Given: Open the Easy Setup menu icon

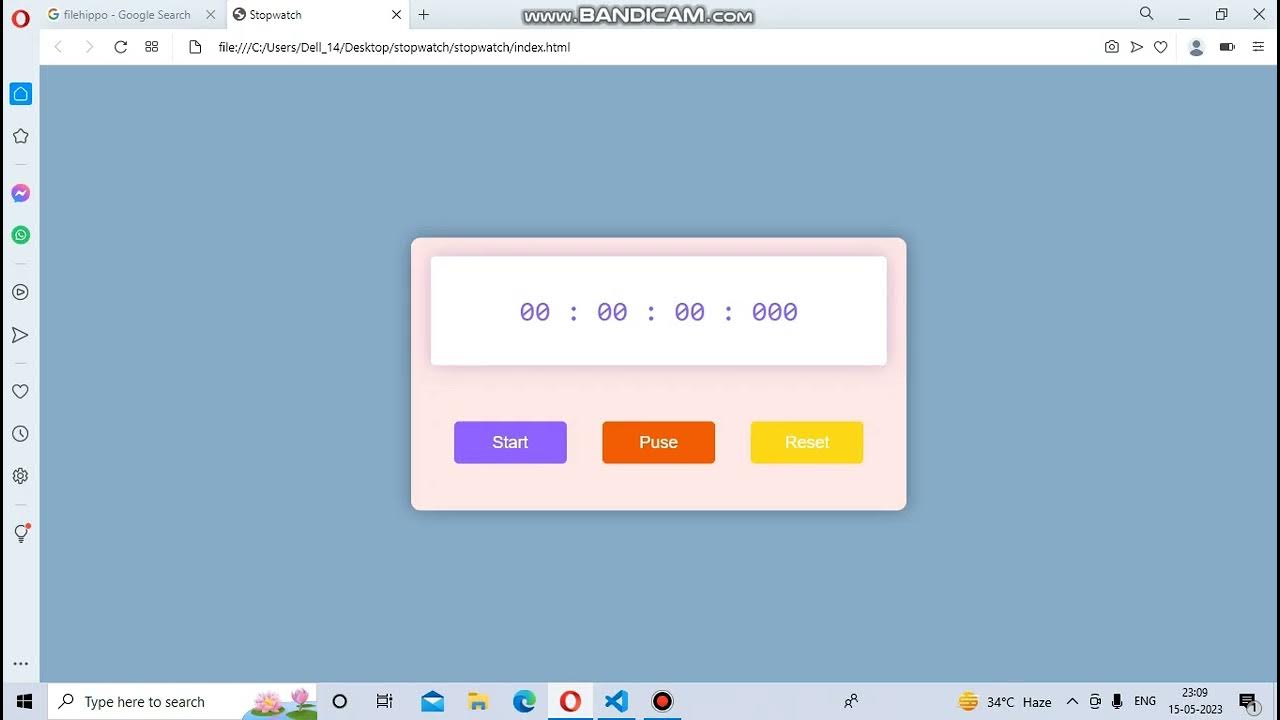Looking at the screenshot, I should click(x=1258, y=47).
